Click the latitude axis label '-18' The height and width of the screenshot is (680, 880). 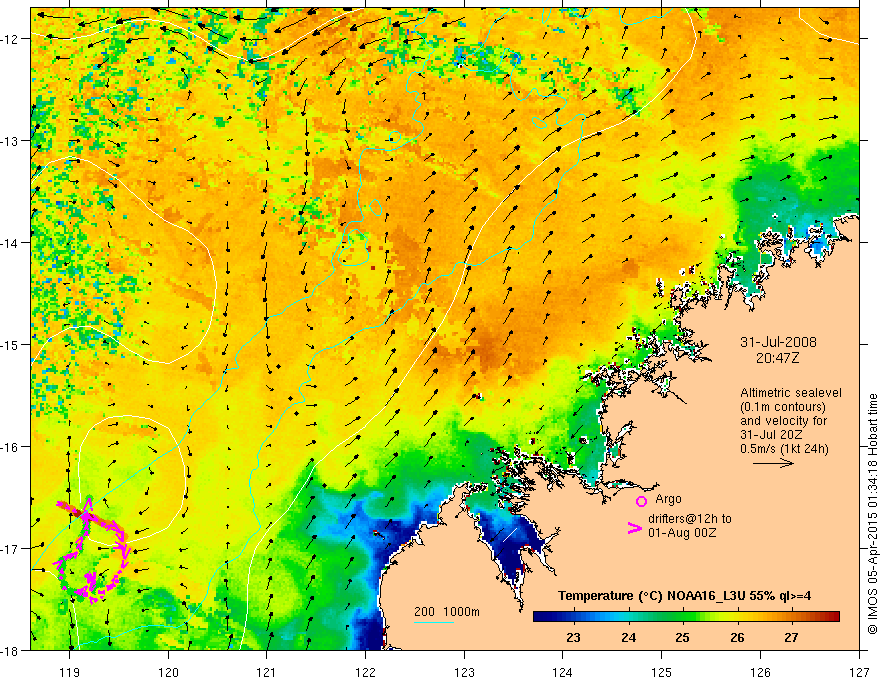pyautogui.click(x=9, y=650)
